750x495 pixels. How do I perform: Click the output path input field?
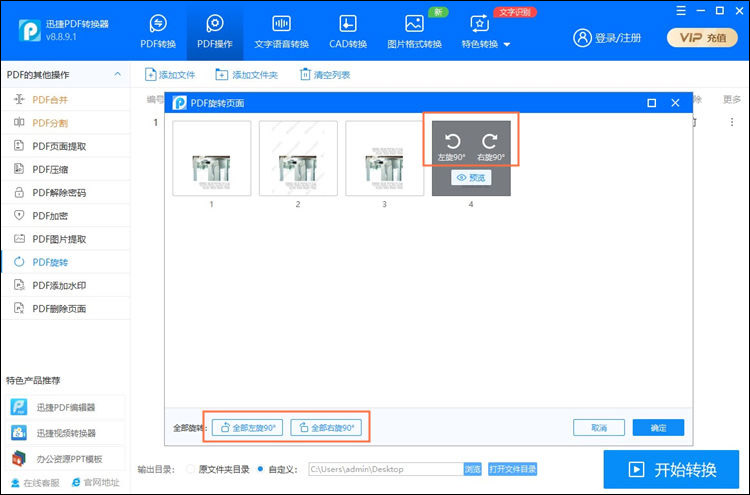coord(383,468)
